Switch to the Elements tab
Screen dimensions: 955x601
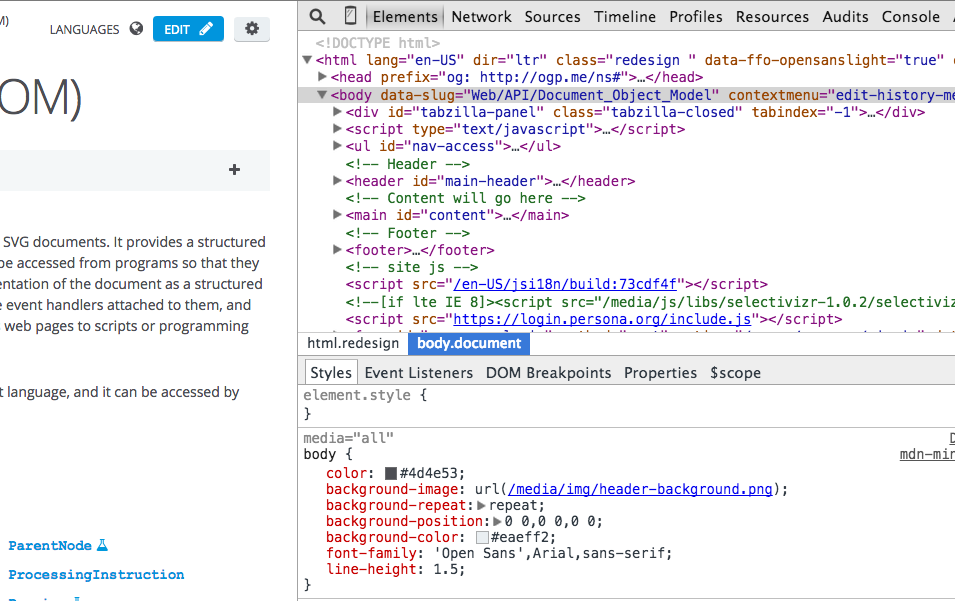coord(405,16)
